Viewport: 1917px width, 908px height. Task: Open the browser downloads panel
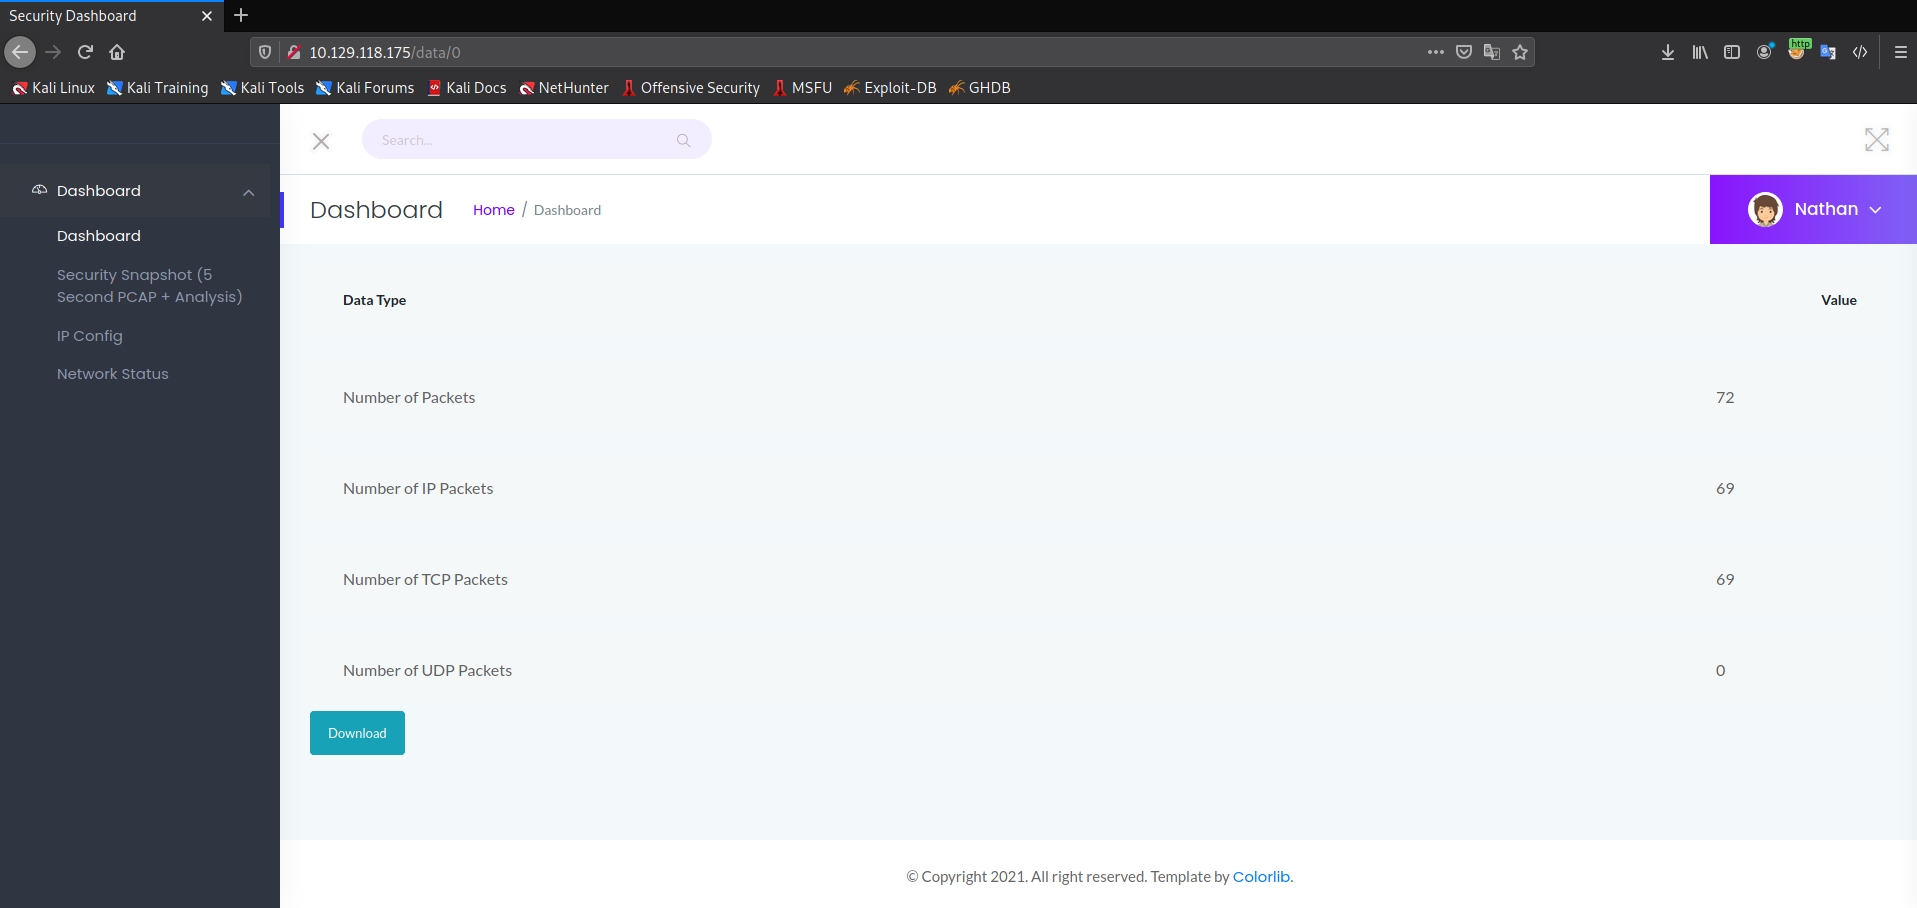click(1667, 52)
